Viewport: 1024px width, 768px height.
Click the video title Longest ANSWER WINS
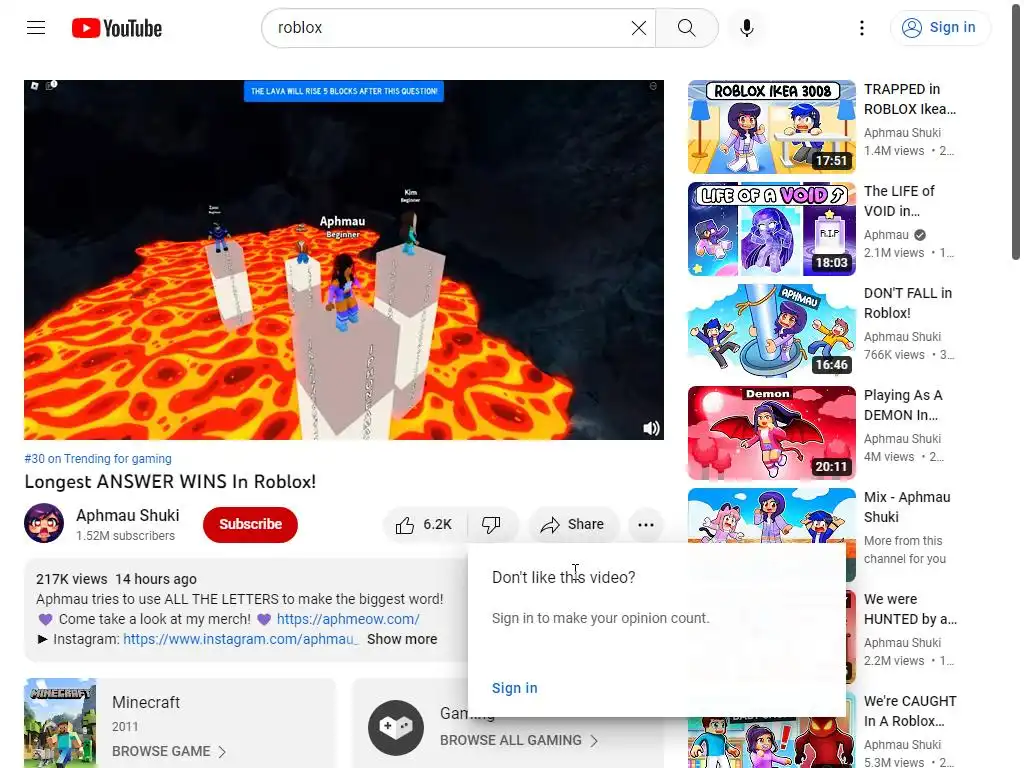(170, 482)
